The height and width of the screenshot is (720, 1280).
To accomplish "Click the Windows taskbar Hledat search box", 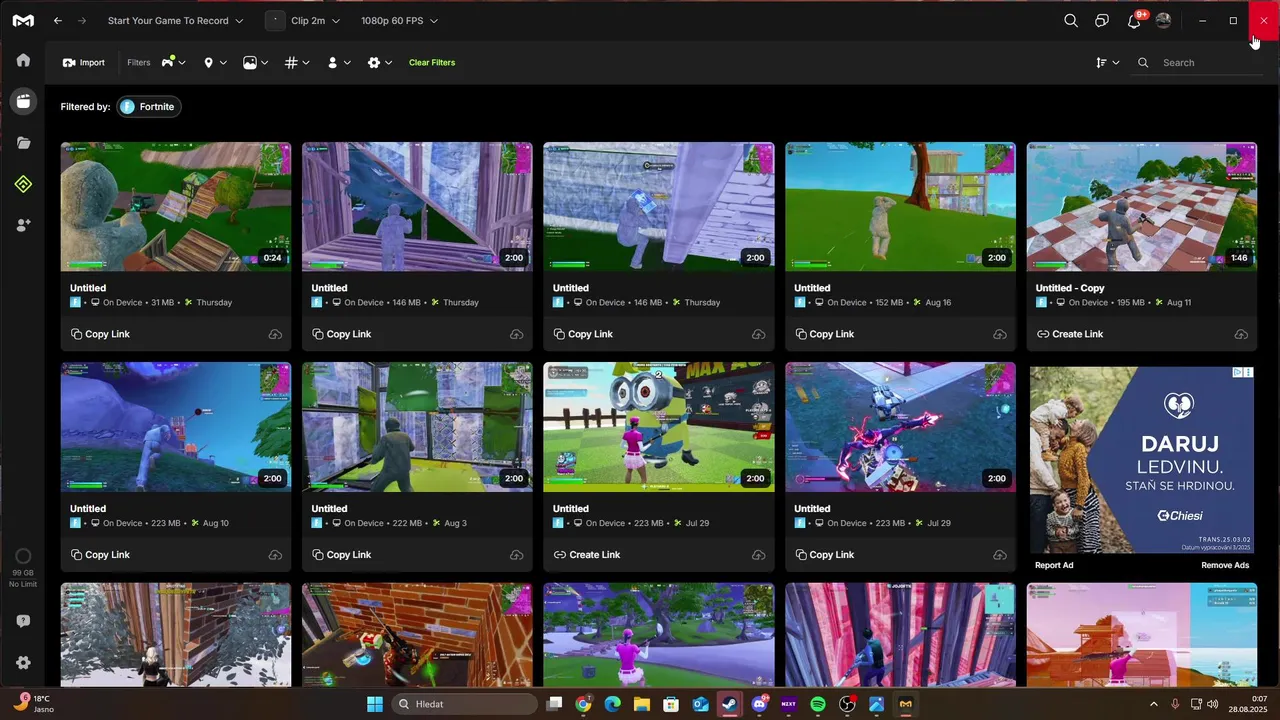I will (x=463, y=704).
